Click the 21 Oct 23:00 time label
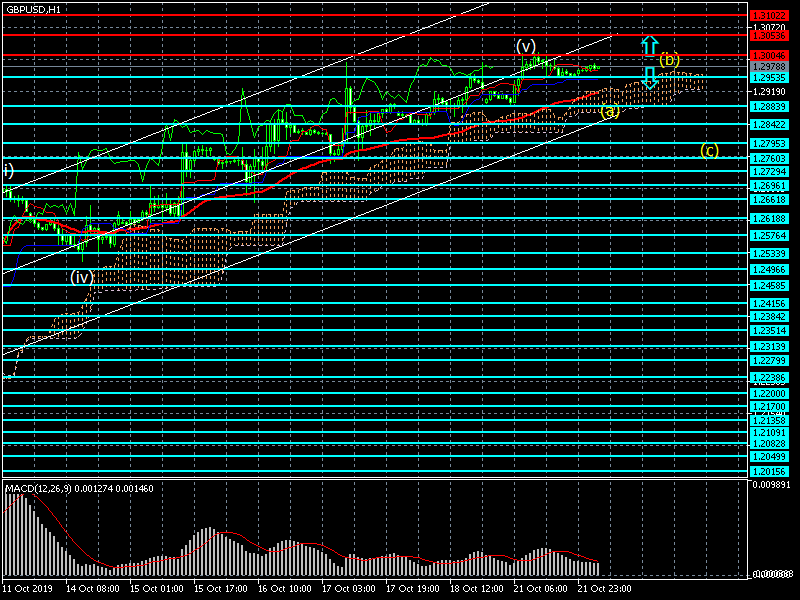Image resolution: width=800 pixels, height=600 pixels. point(603,589)
